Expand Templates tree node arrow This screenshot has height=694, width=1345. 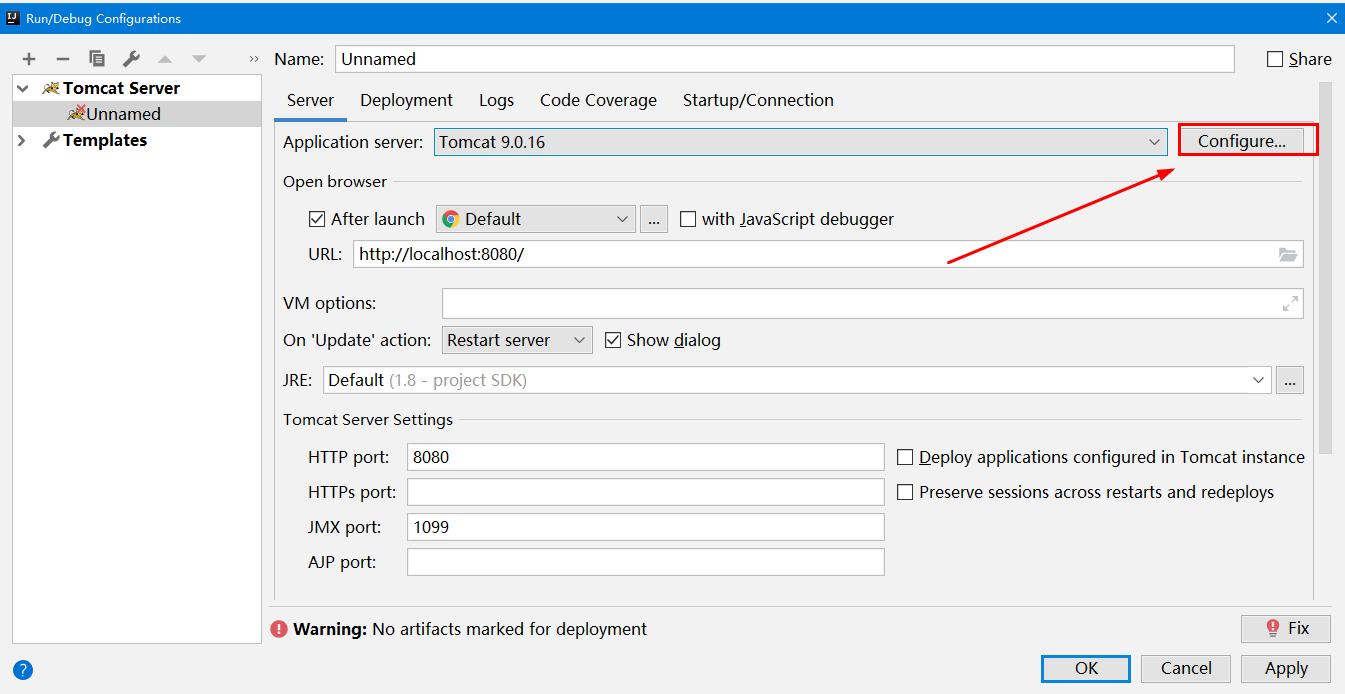pos(23,140)
